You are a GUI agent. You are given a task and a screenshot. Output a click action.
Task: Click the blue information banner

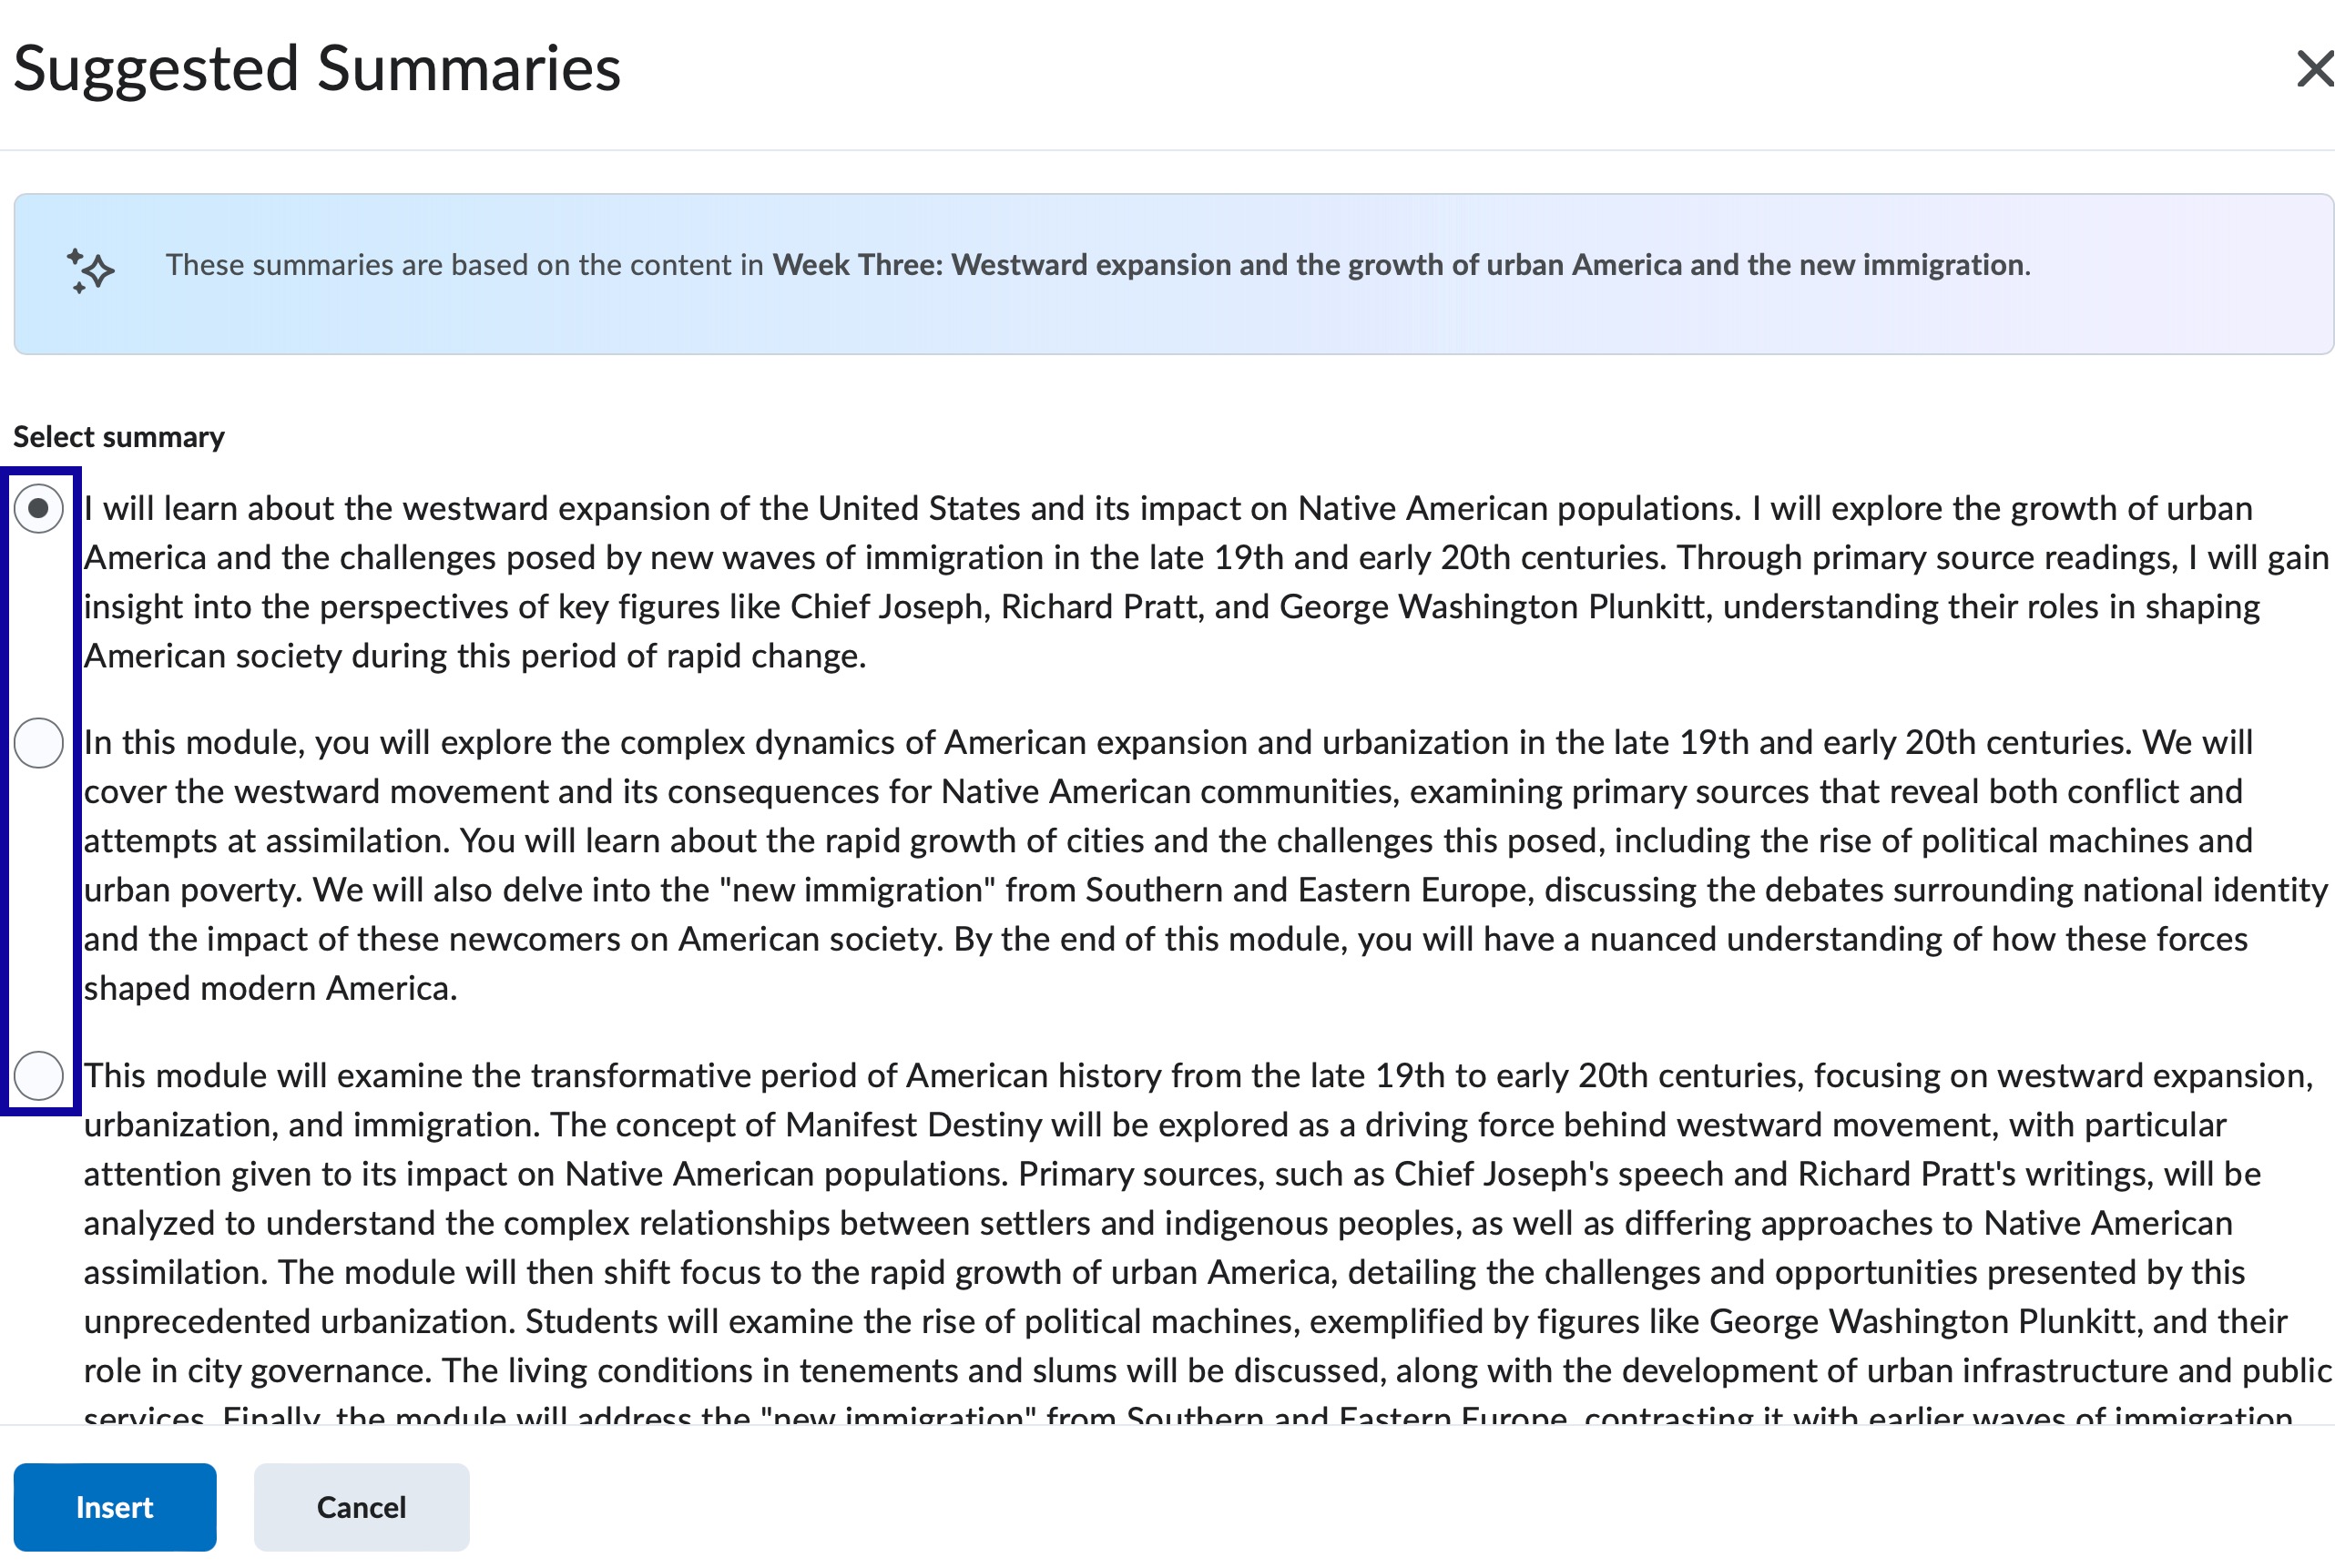tap(1170, 270)
